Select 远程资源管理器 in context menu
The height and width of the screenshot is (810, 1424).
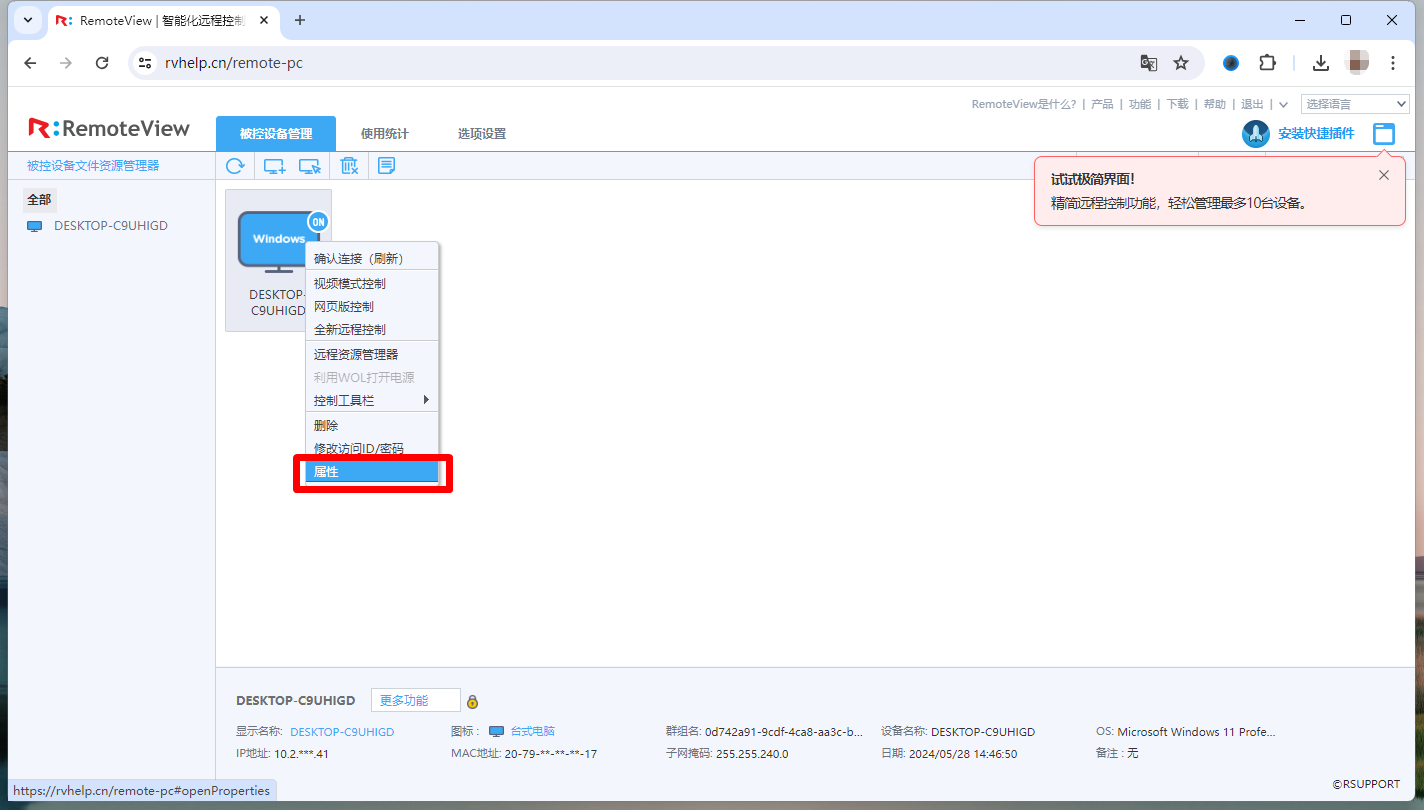coord(372,354)
